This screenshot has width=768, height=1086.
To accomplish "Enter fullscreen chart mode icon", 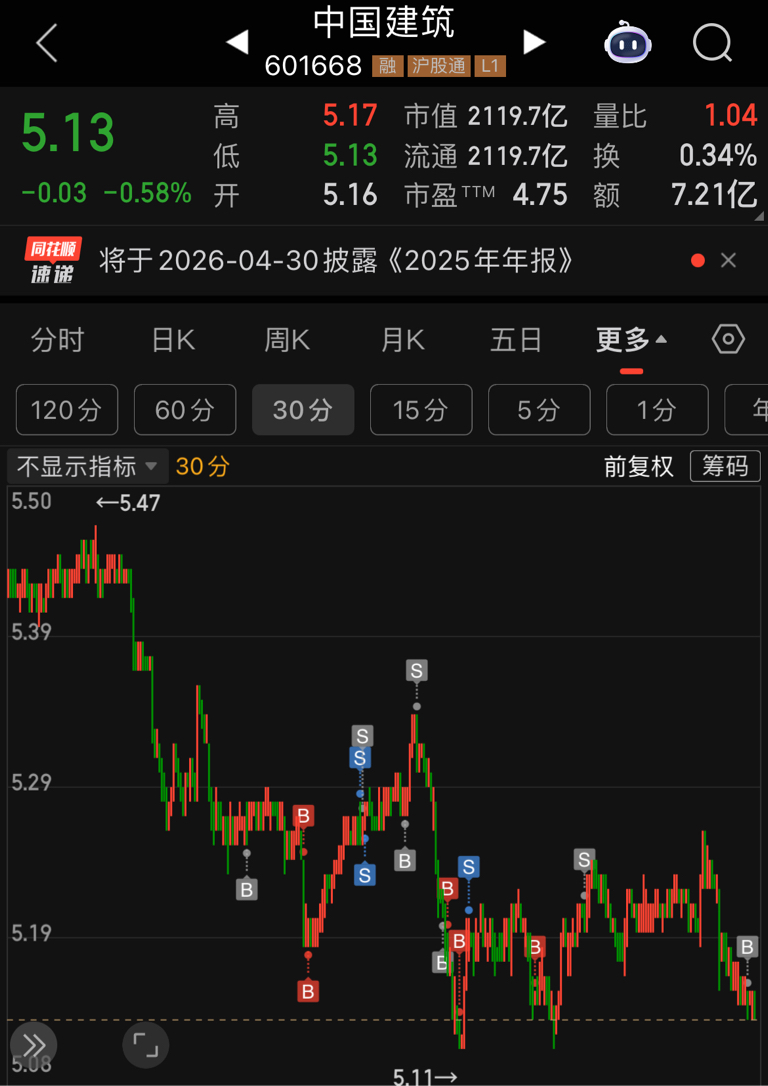I will pyautogui.click(x=145, y=1044).
